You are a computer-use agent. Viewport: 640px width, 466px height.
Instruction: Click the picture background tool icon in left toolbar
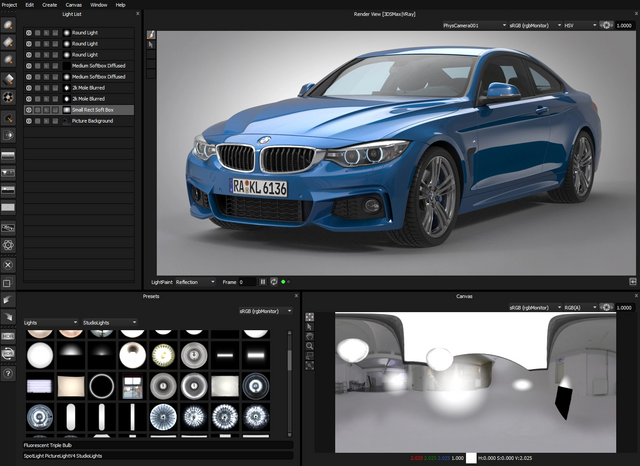8,228
